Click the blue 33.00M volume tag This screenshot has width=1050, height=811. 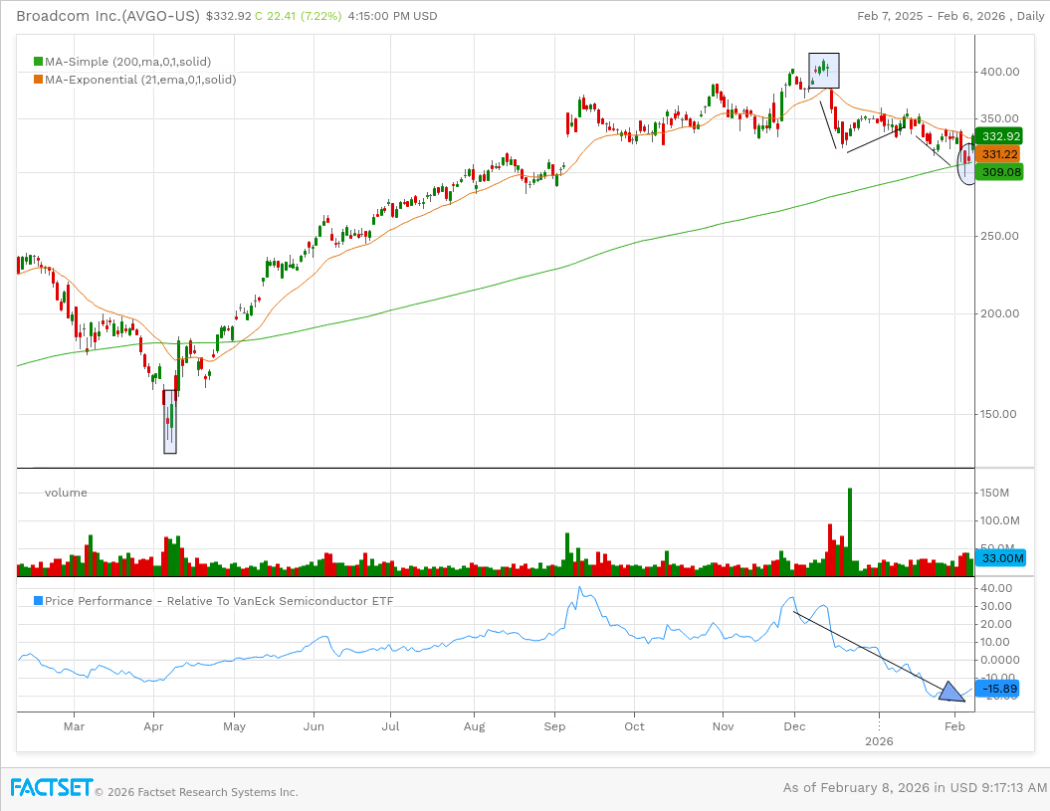point(1001,558)
